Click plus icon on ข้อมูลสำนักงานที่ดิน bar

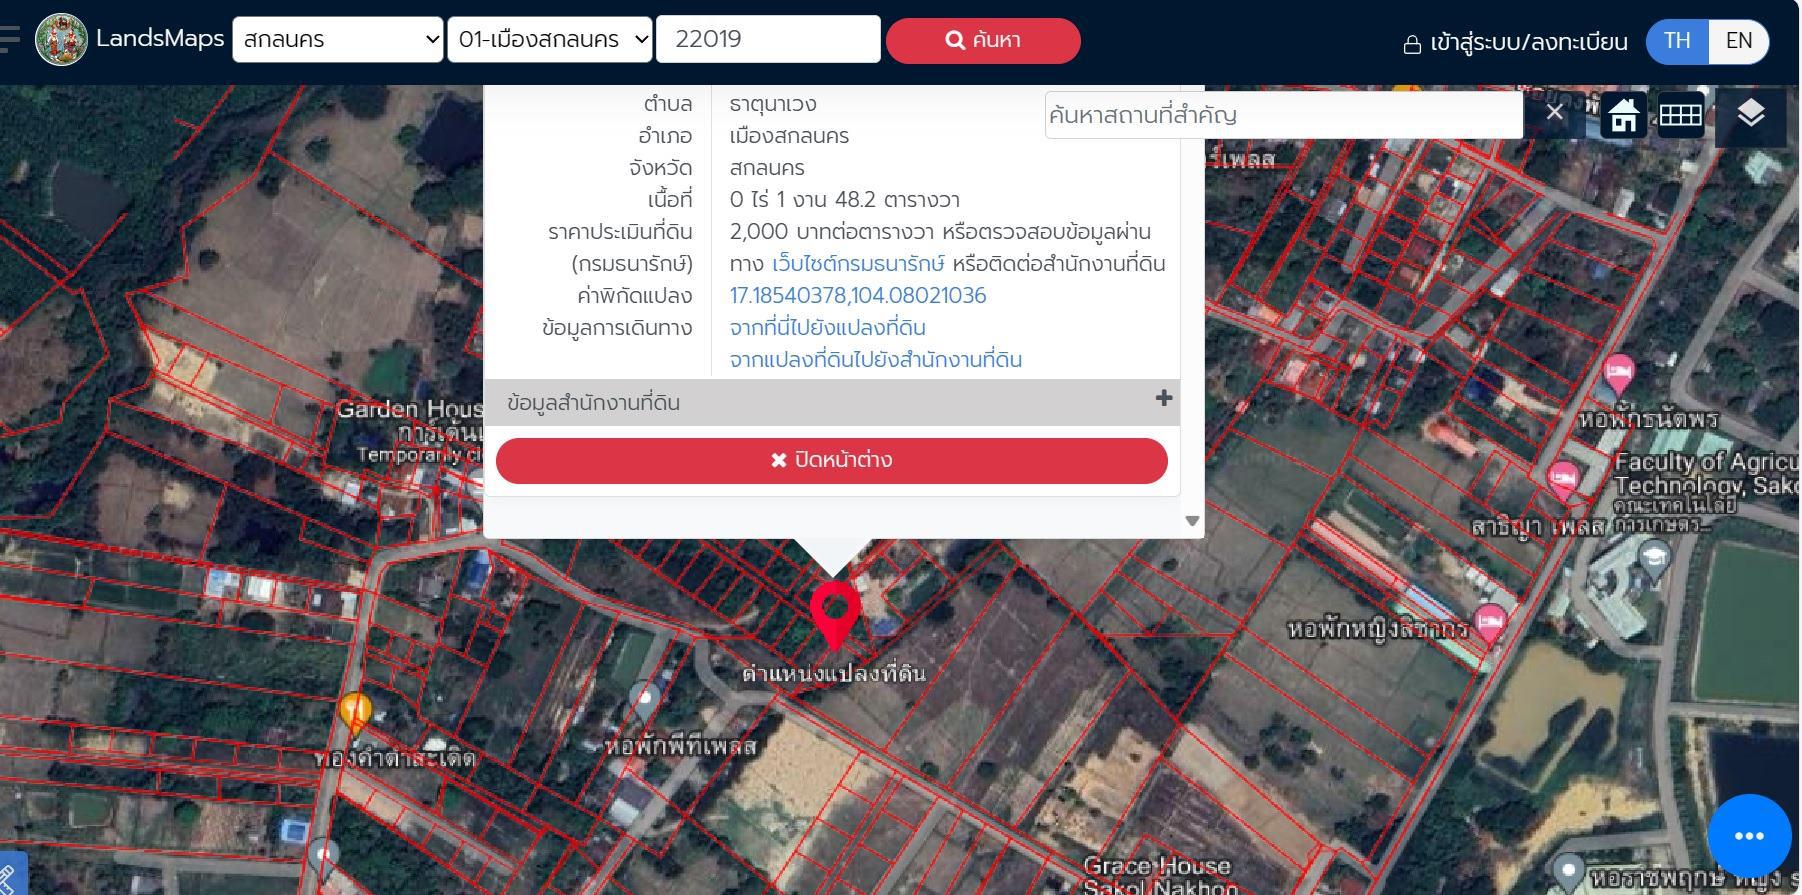[1163, 398]
